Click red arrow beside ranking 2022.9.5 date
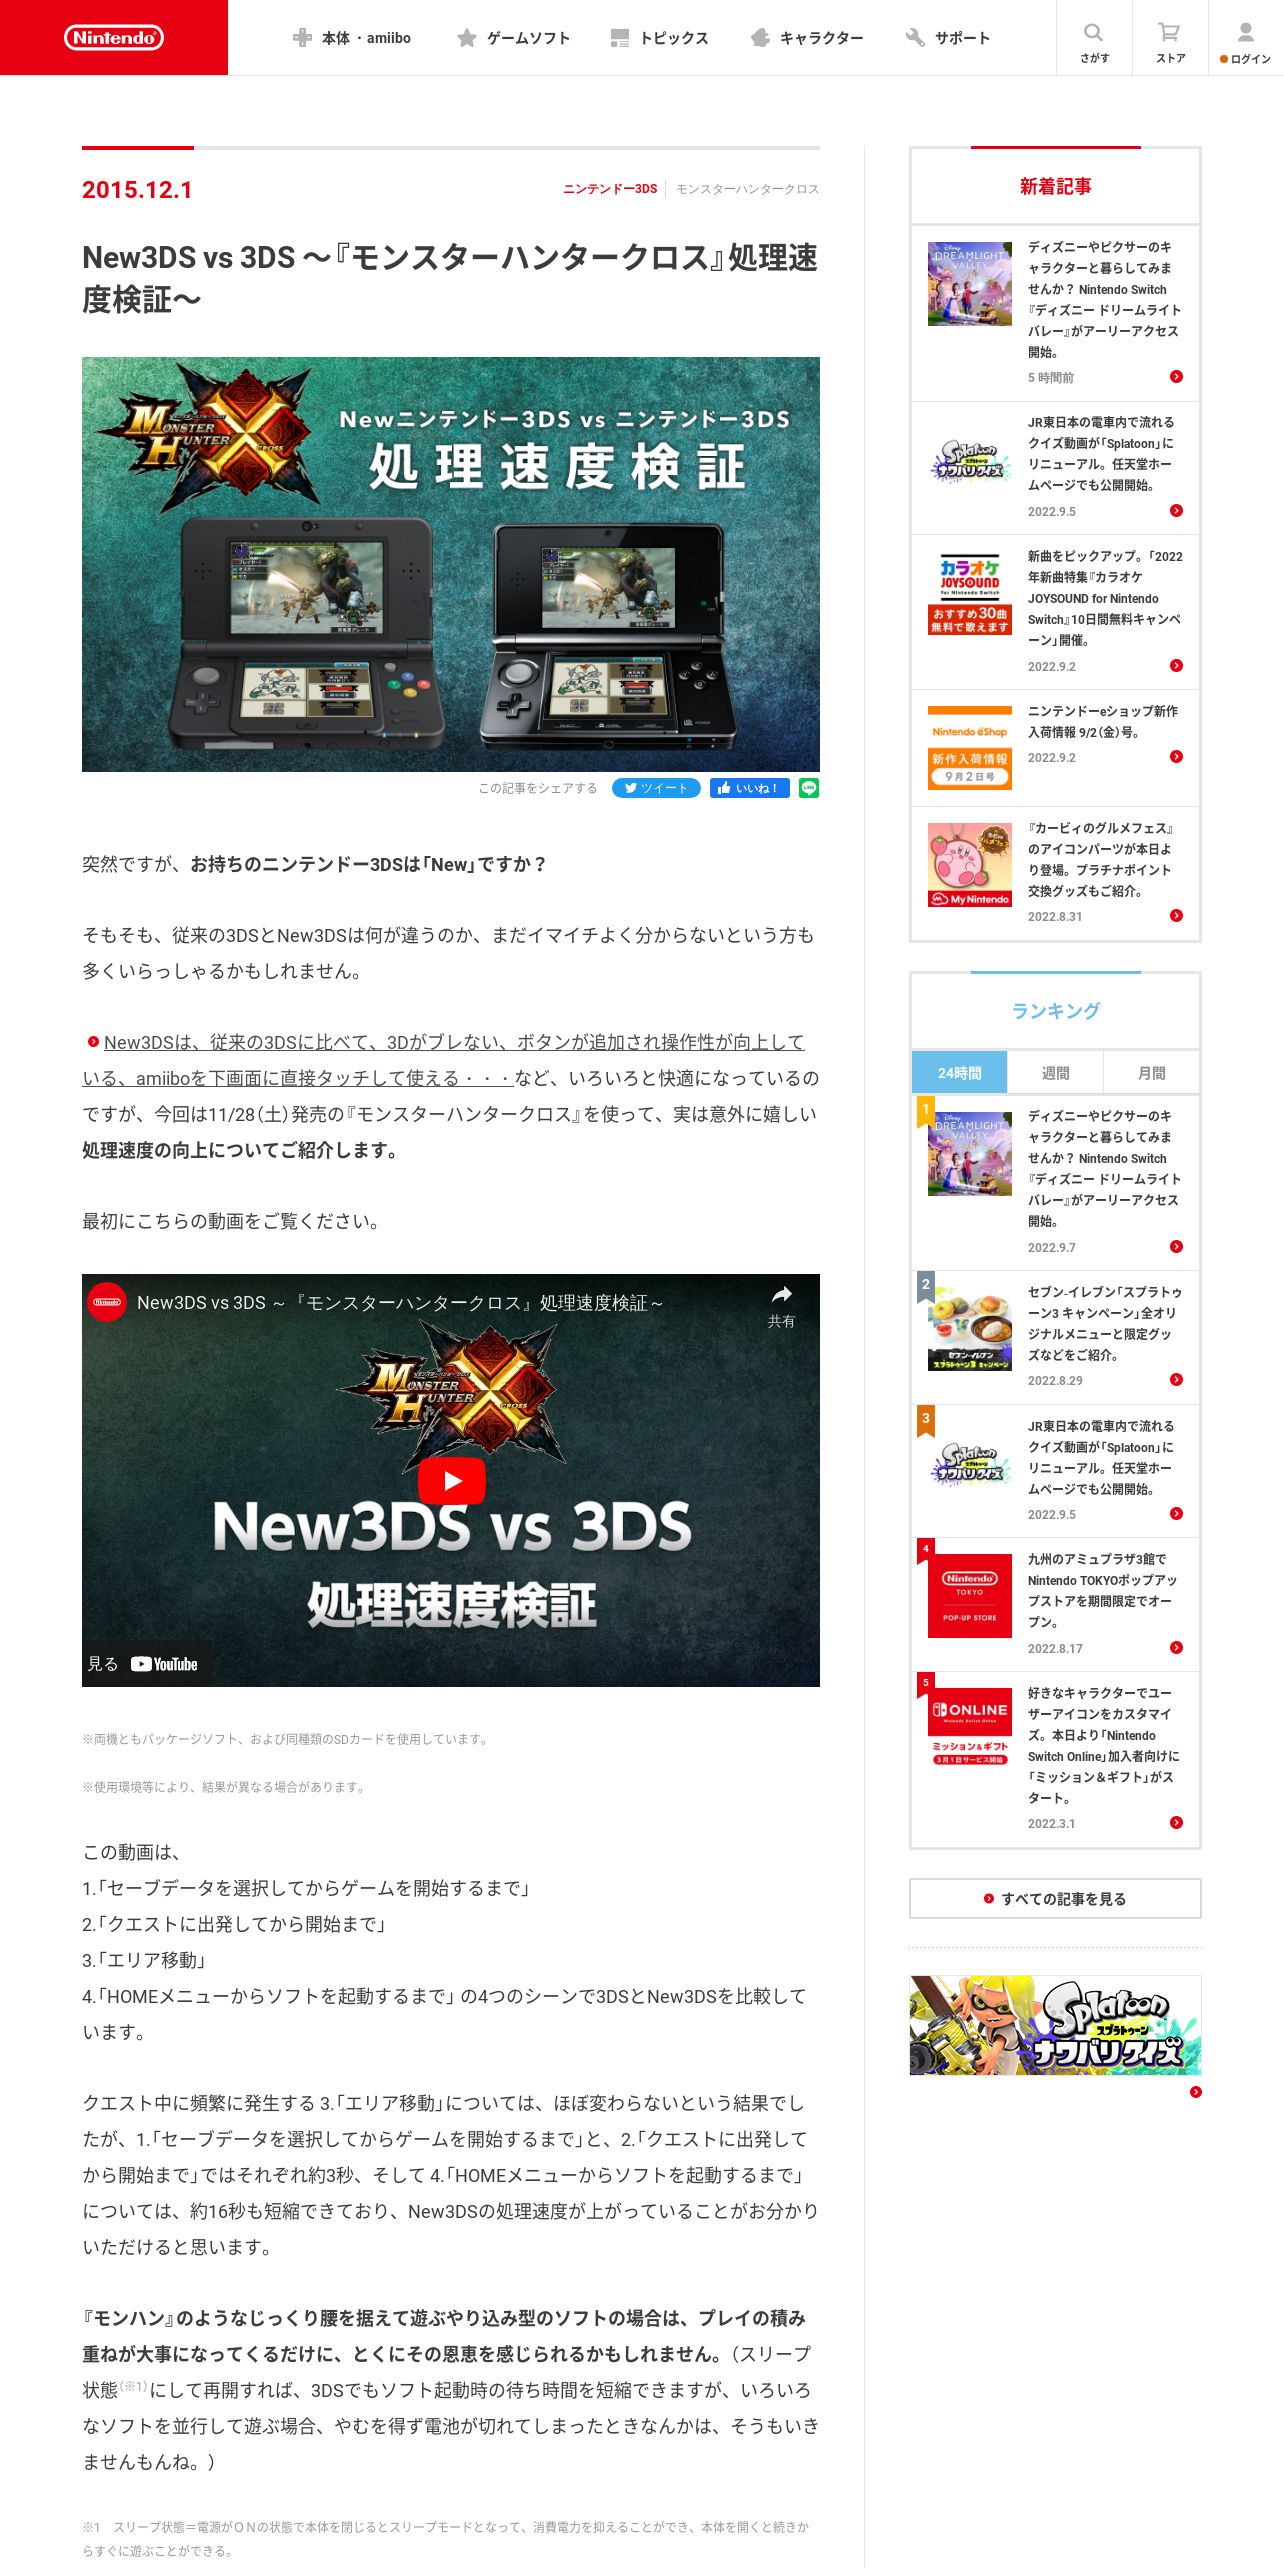The width and height of the screenshot is (1284, 2568). pyautogui.click(x=1176, y=1514)
